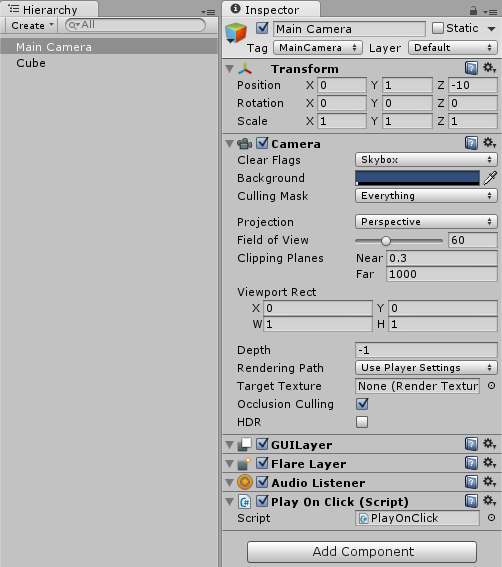Open Camera component gear settings menu
502x567 pixels.
pyautogui.click(x=489, y=143)
